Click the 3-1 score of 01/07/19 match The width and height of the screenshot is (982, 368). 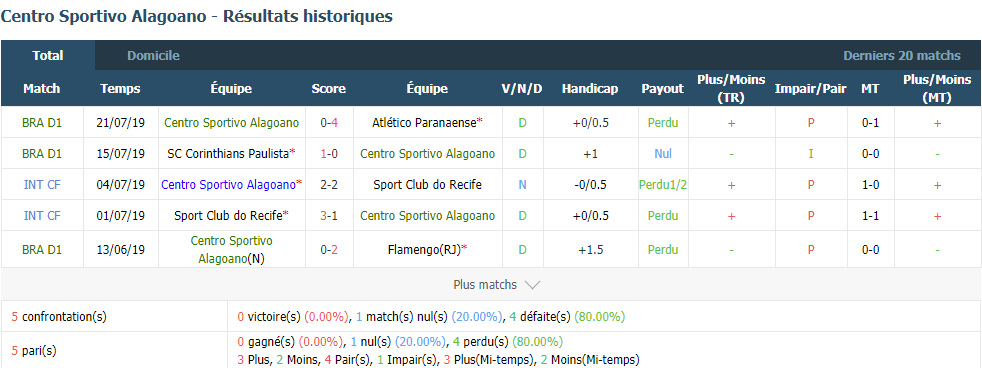(329, 215)
